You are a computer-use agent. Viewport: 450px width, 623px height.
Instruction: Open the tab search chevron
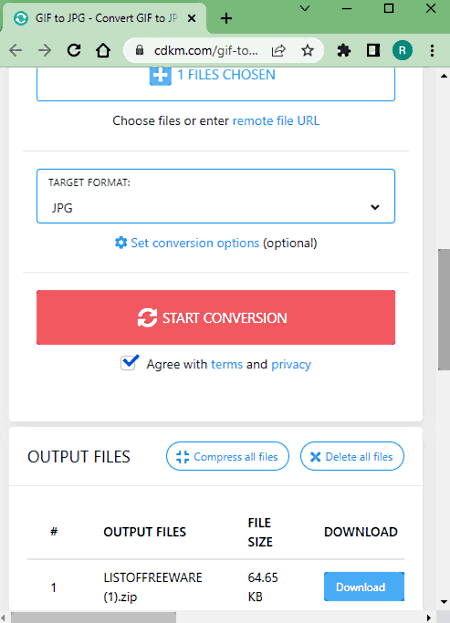click(x=305, y=8)
